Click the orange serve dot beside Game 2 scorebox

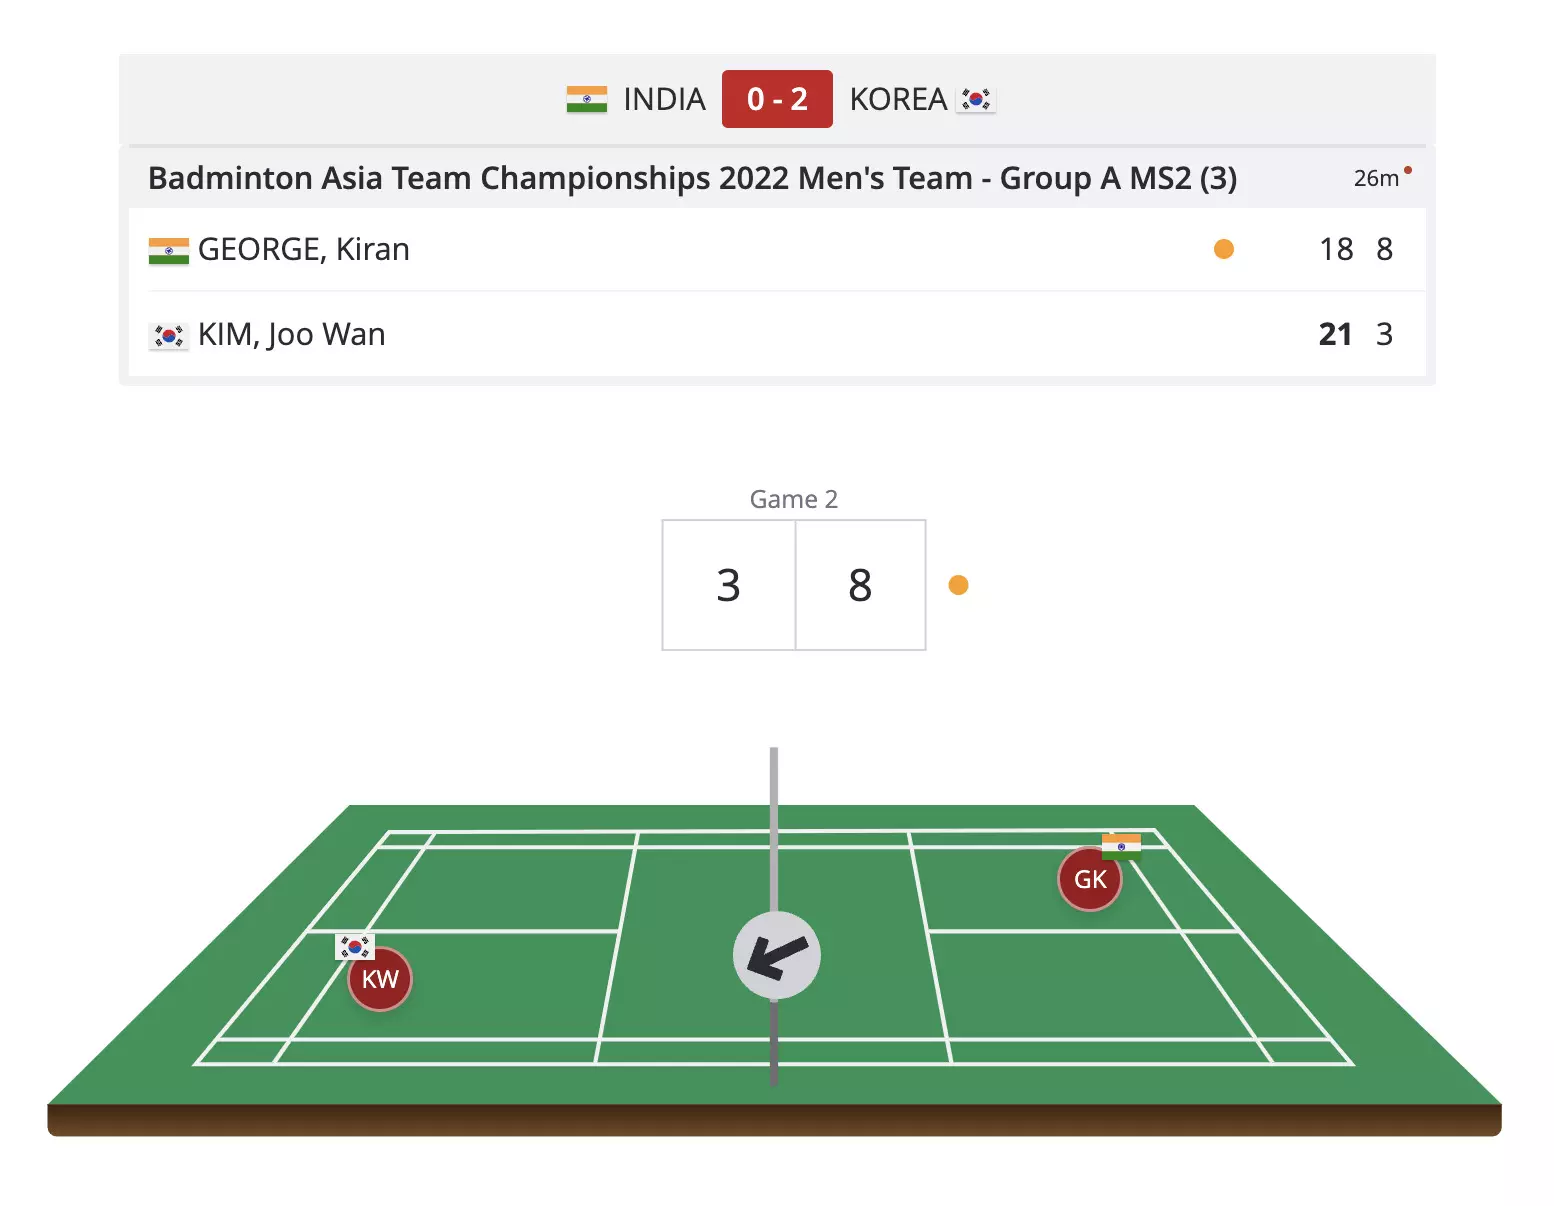point(958,585)
